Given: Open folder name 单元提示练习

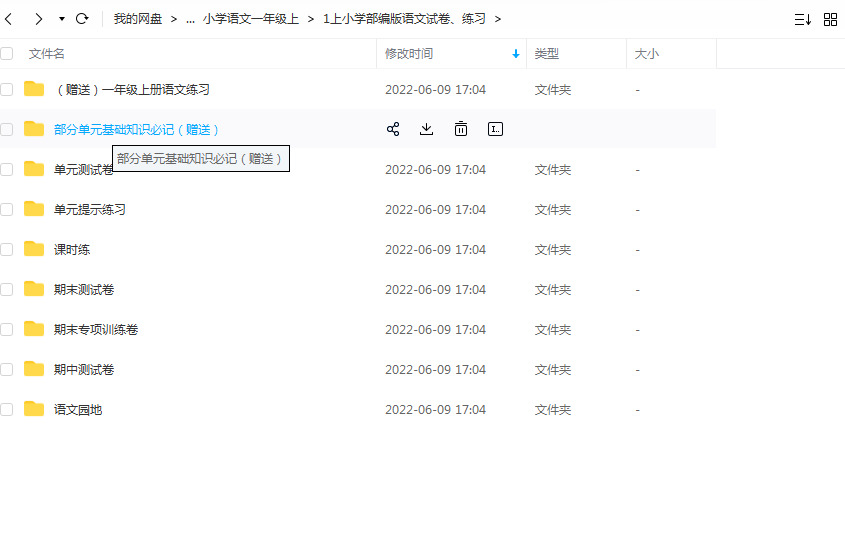Looking at the screenshot, I should point(89,209).
